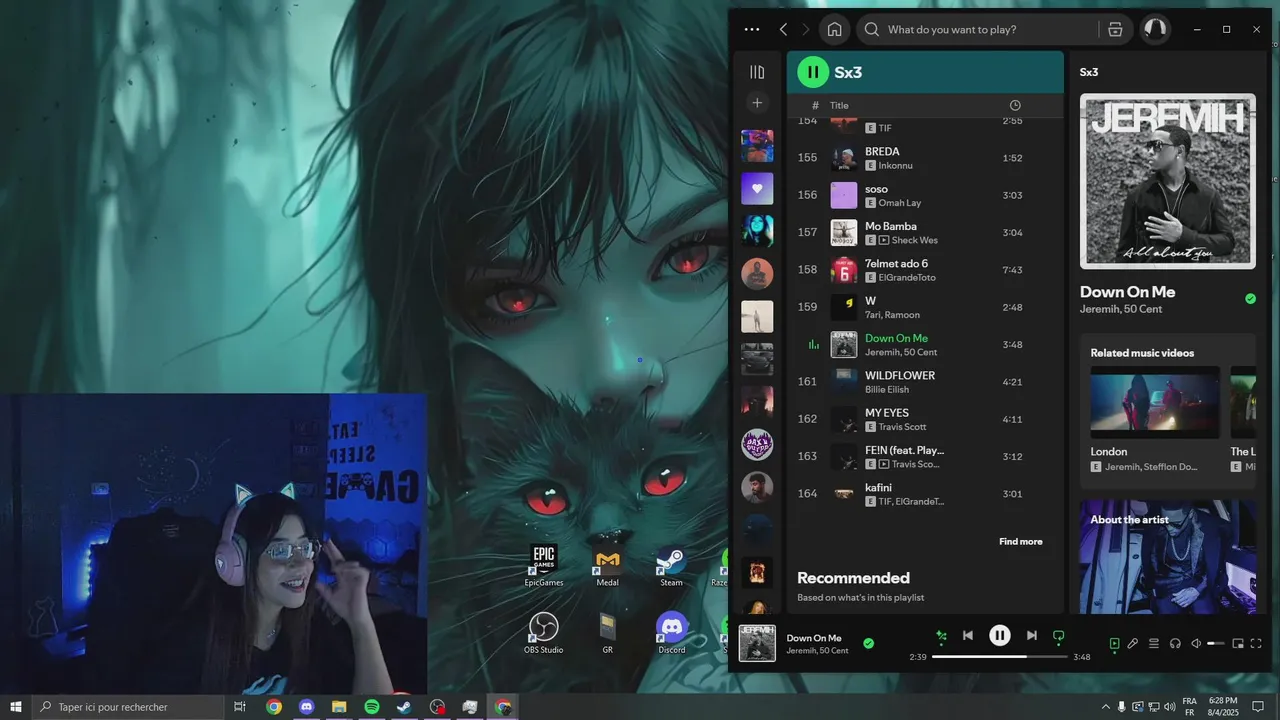Pause playback in the bottom player bar
This screenshot has width=1280, height=720.
[1000, 635]
